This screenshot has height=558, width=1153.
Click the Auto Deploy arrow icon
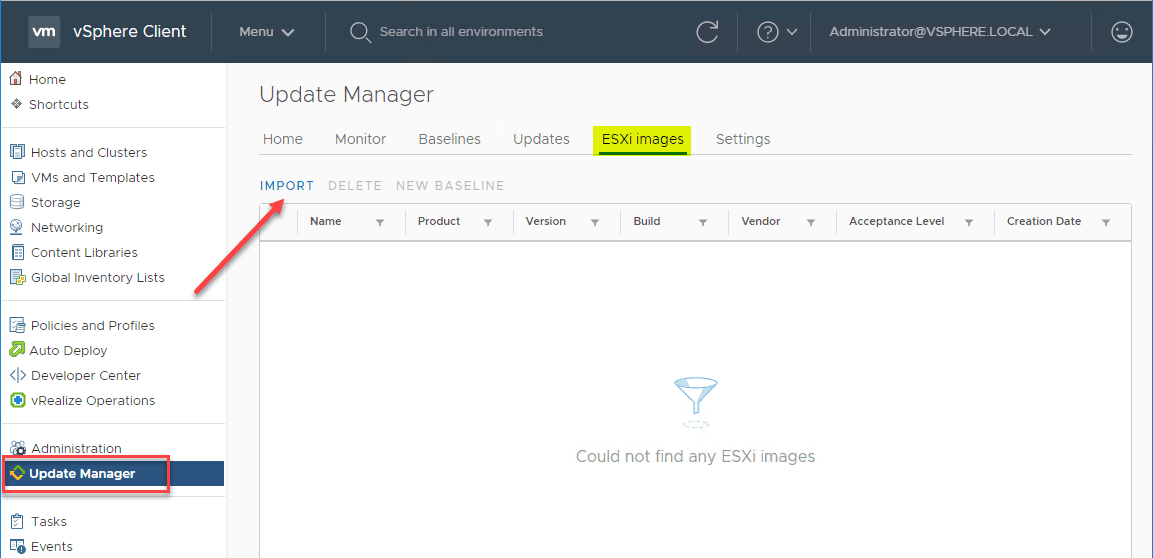point(16,350)
